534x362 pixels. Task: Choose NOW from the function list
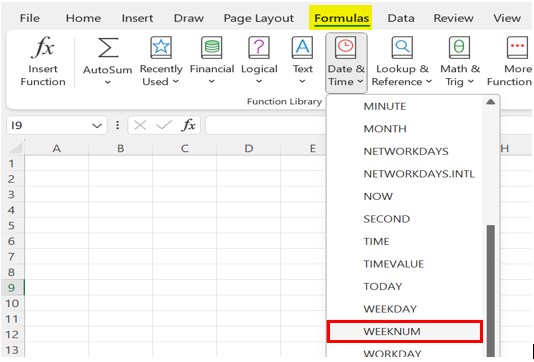(x=405, y=196)
